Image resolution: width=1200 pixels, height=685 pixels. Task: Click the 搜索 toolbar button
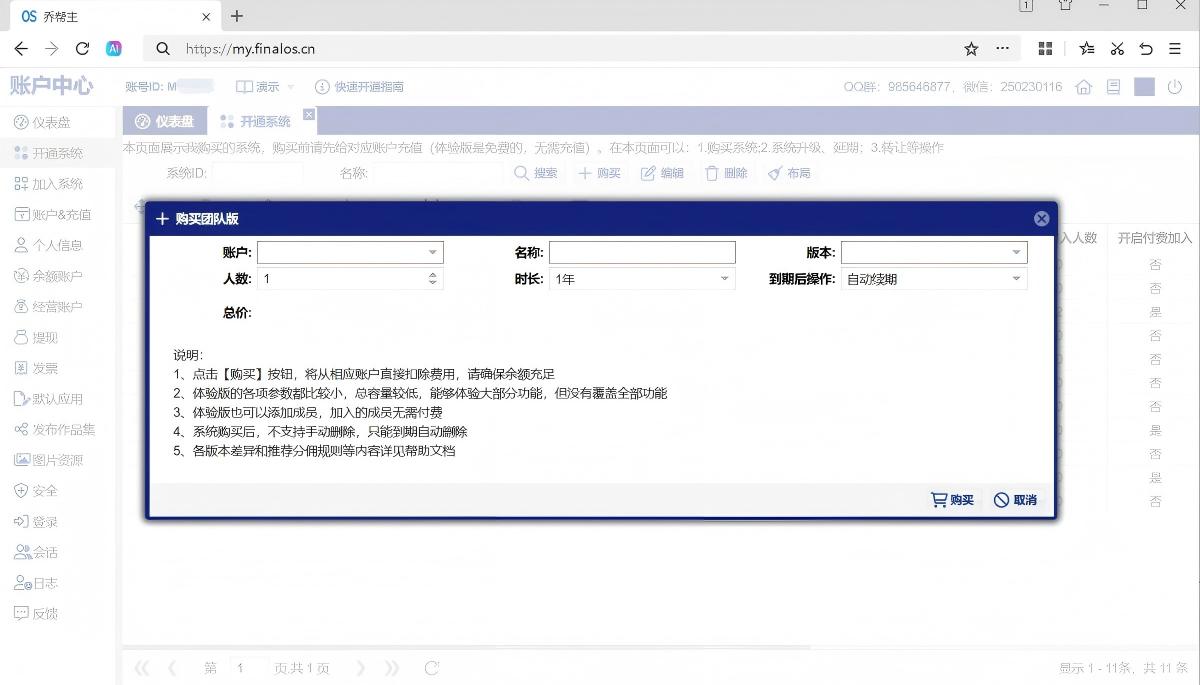(536, 173)
